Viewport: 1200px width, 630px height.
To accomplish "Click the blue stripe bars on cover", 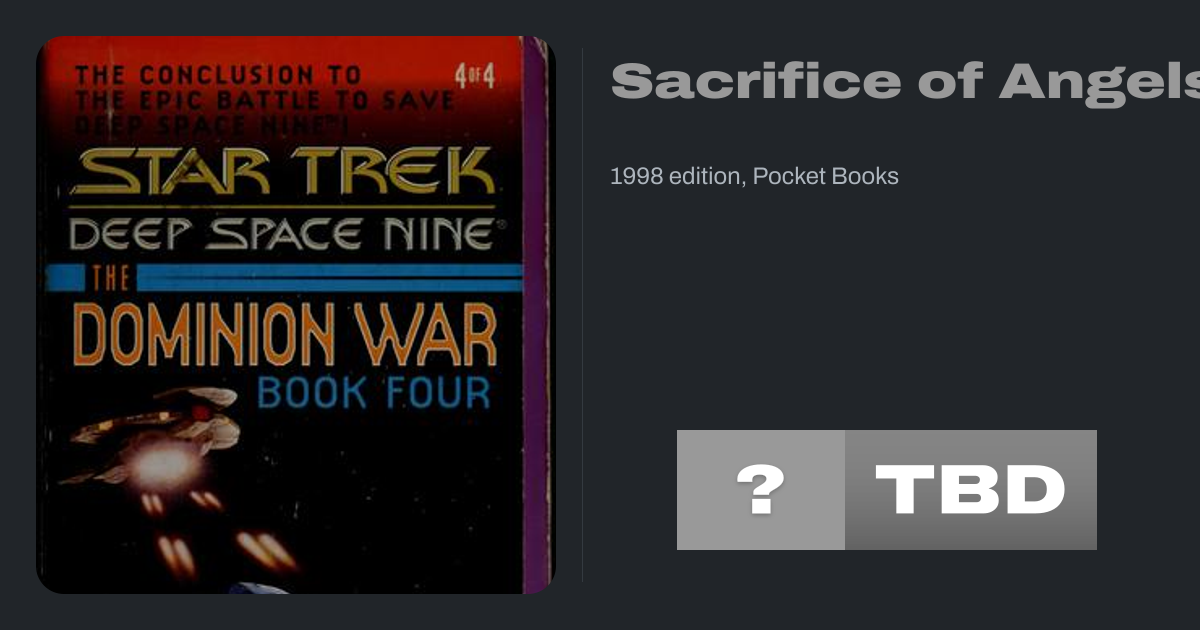I will [x=286, y=276].
